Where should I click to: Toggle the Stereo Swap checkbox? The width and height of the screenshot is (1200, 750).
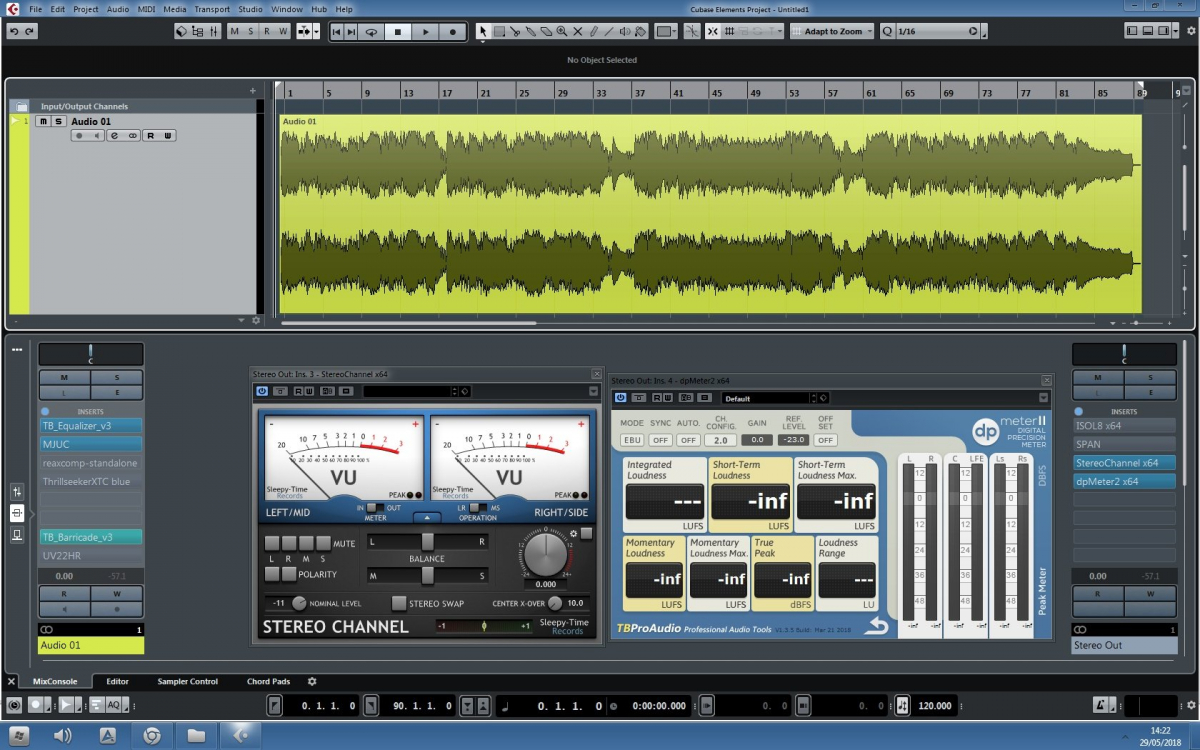[x=399, y=603]
